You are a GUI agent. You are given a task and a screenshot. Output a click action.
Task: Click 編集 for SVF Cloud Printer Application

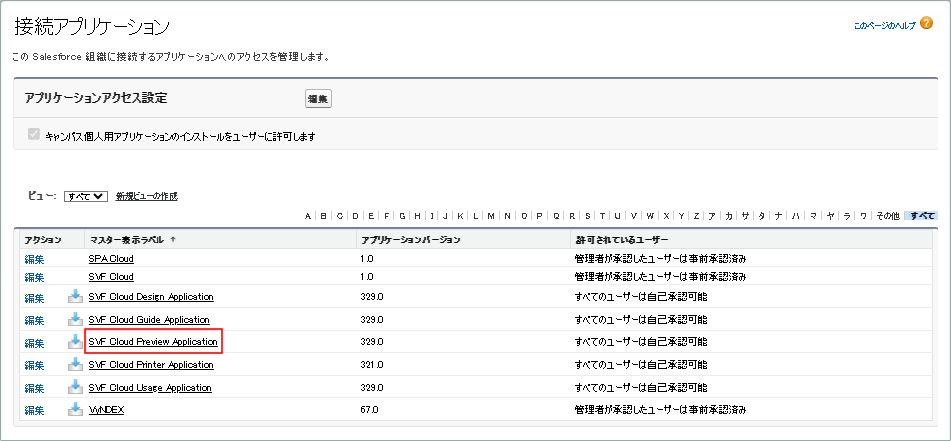coord(35,366)
